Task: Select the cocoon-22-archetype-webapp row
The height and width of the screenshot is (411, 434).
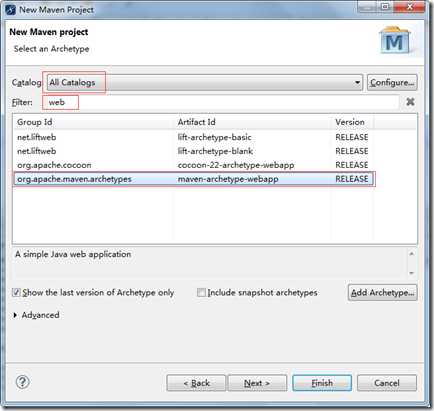Action: point(193,165)
